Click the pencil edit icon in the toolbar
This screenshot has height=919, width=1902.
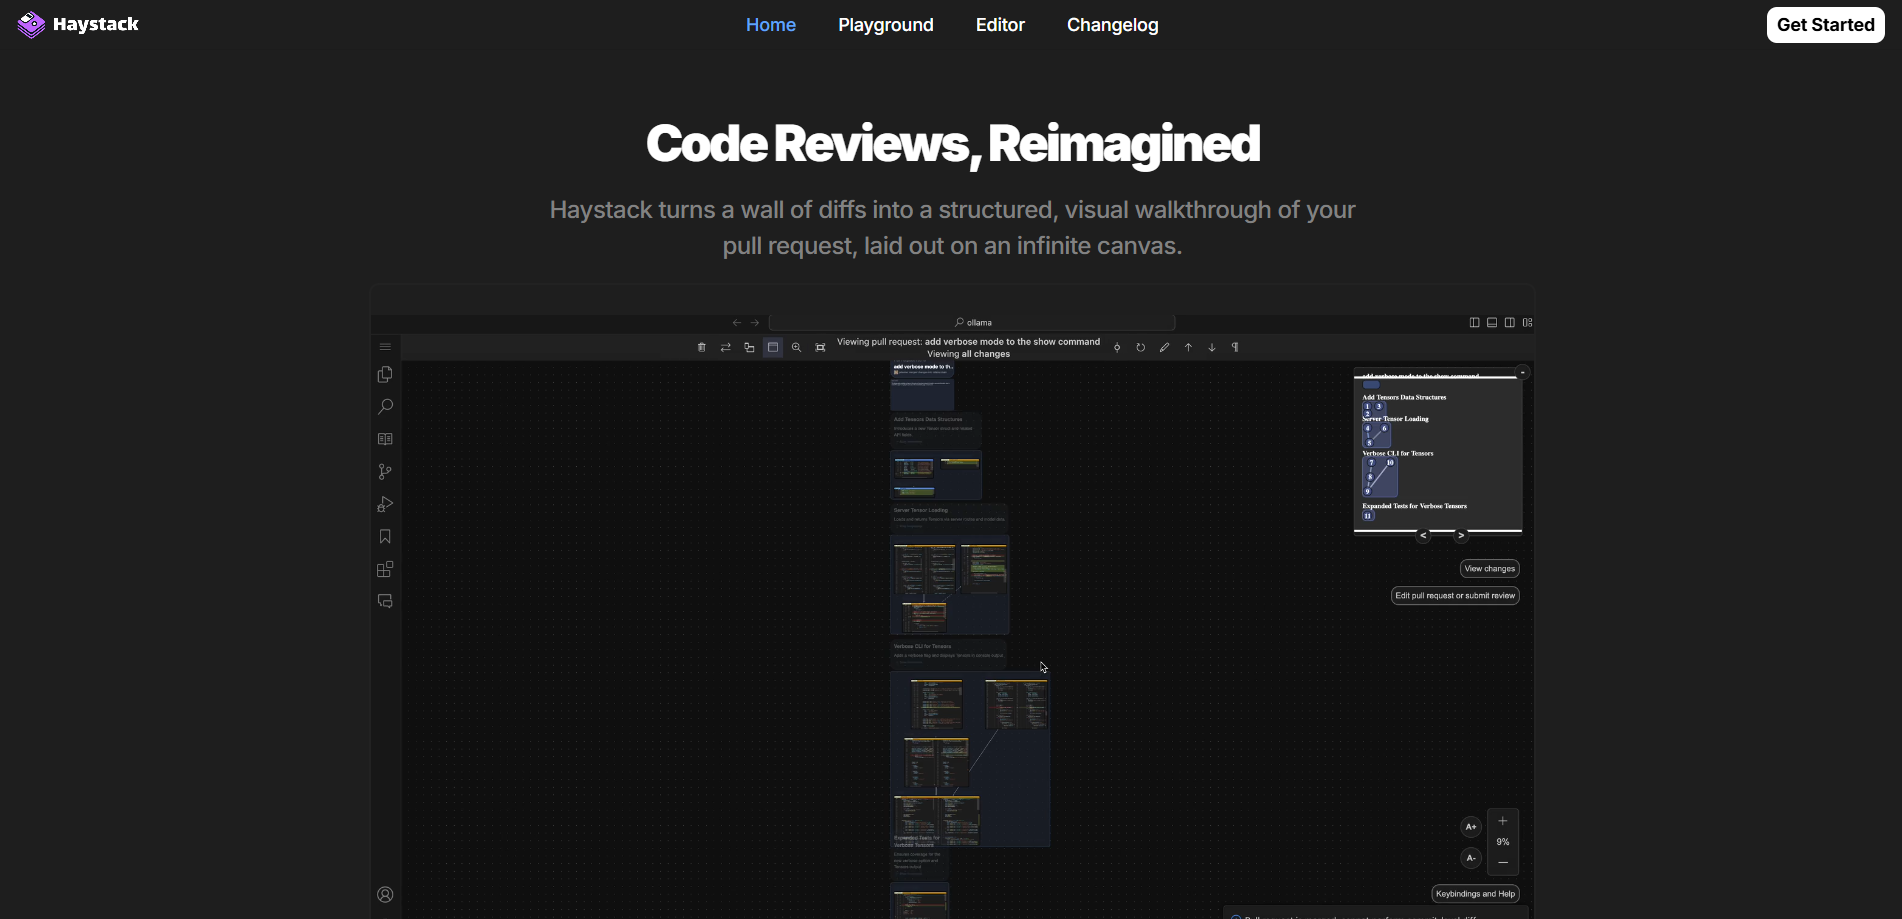click(1164, 348)
